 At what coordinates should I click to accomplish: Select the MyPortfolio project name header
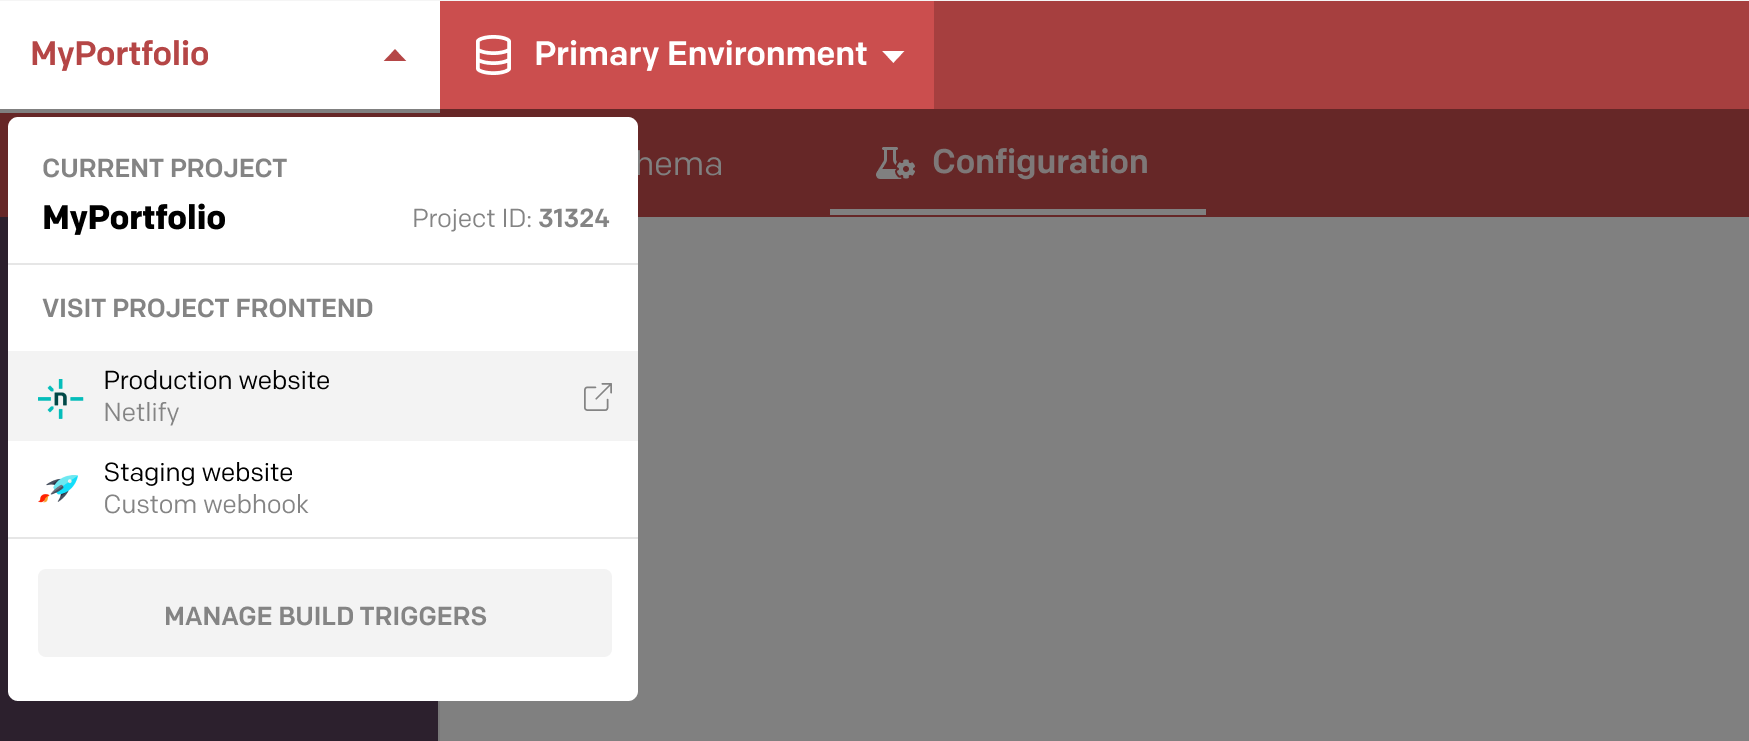134,218
